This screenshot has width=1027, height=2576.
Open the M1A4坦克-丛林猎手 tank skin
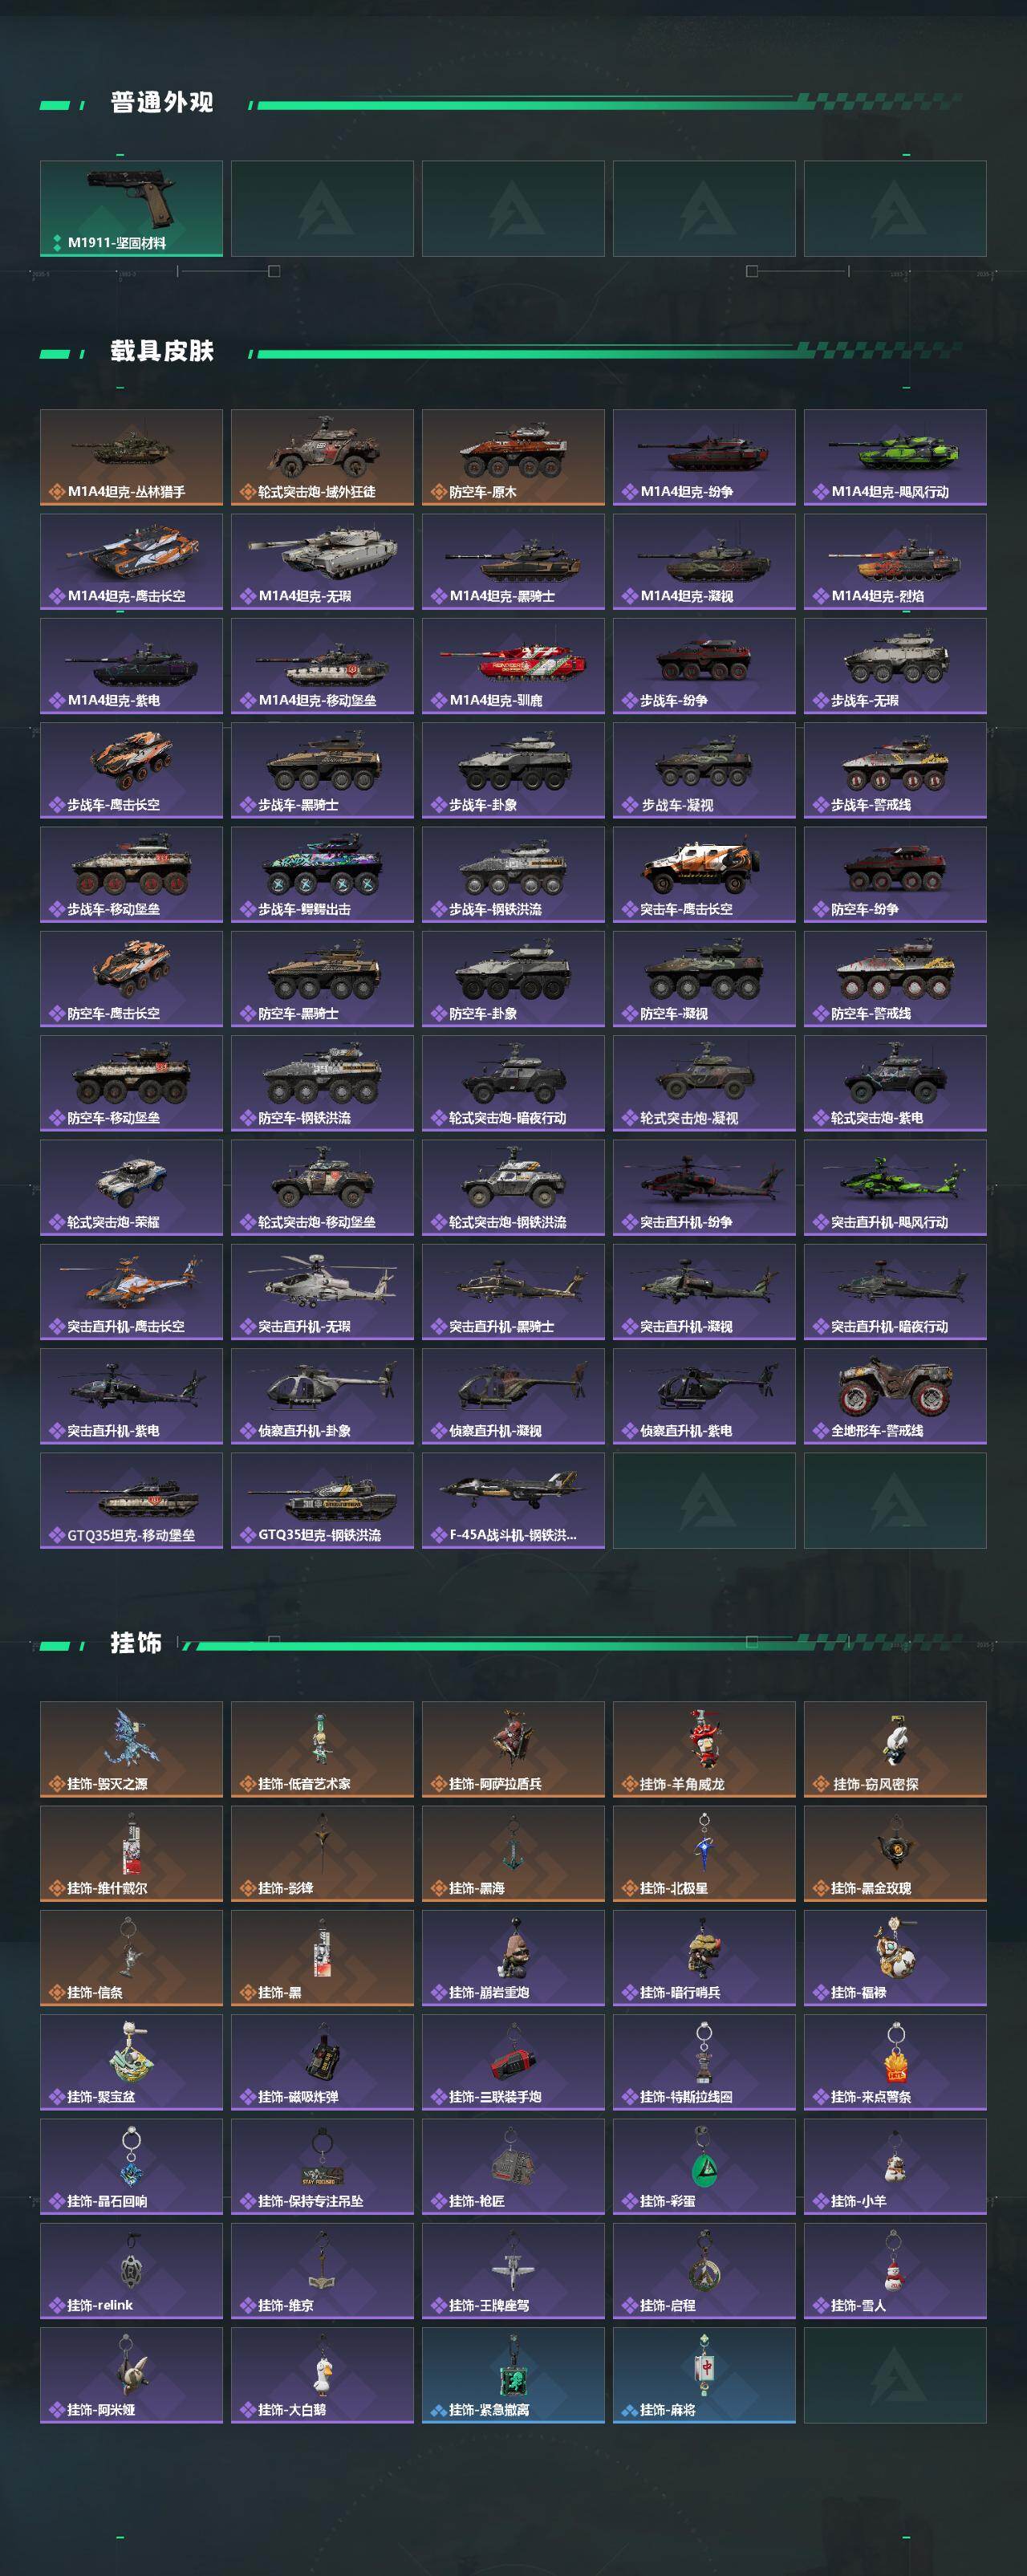click(131, 457)
